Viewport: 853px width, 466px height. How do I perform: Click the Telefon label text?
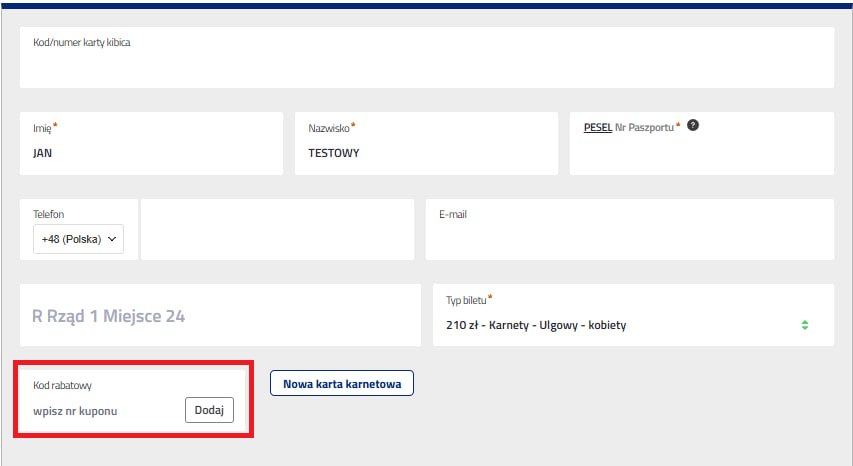[x=49, y=214]
